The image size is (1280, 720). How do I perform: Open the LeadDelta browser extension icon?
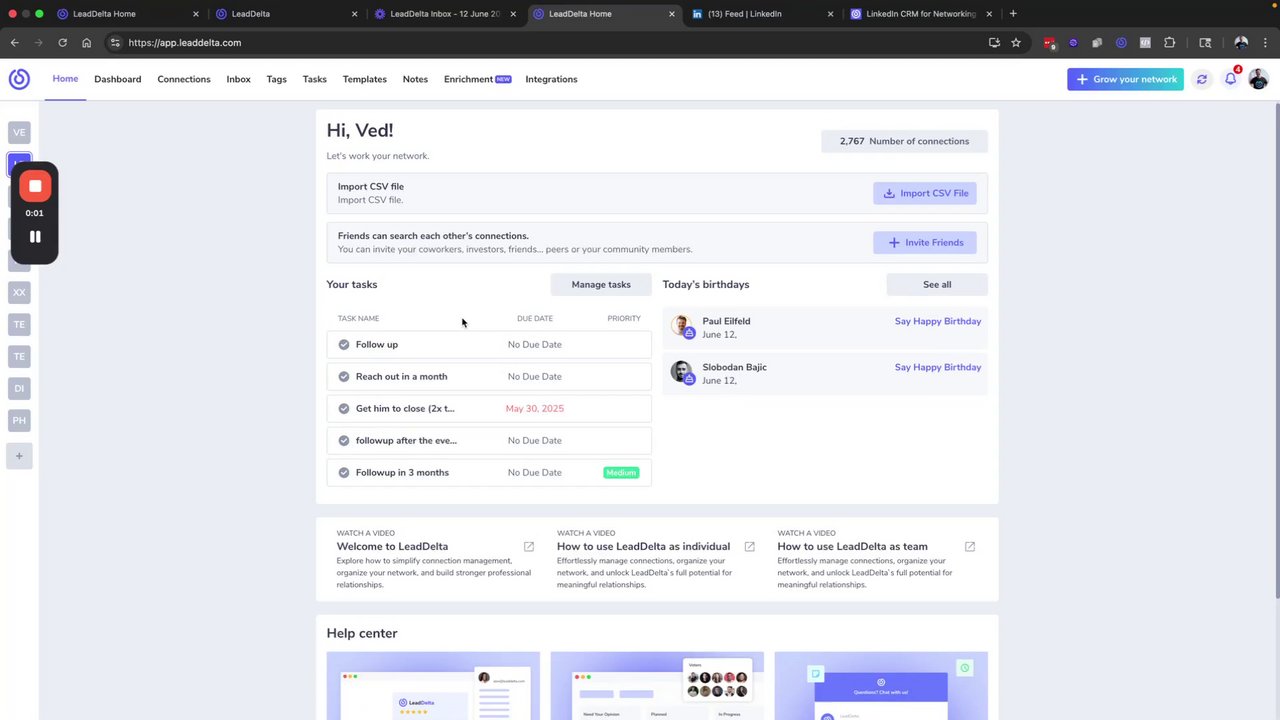click(1121, 43)
